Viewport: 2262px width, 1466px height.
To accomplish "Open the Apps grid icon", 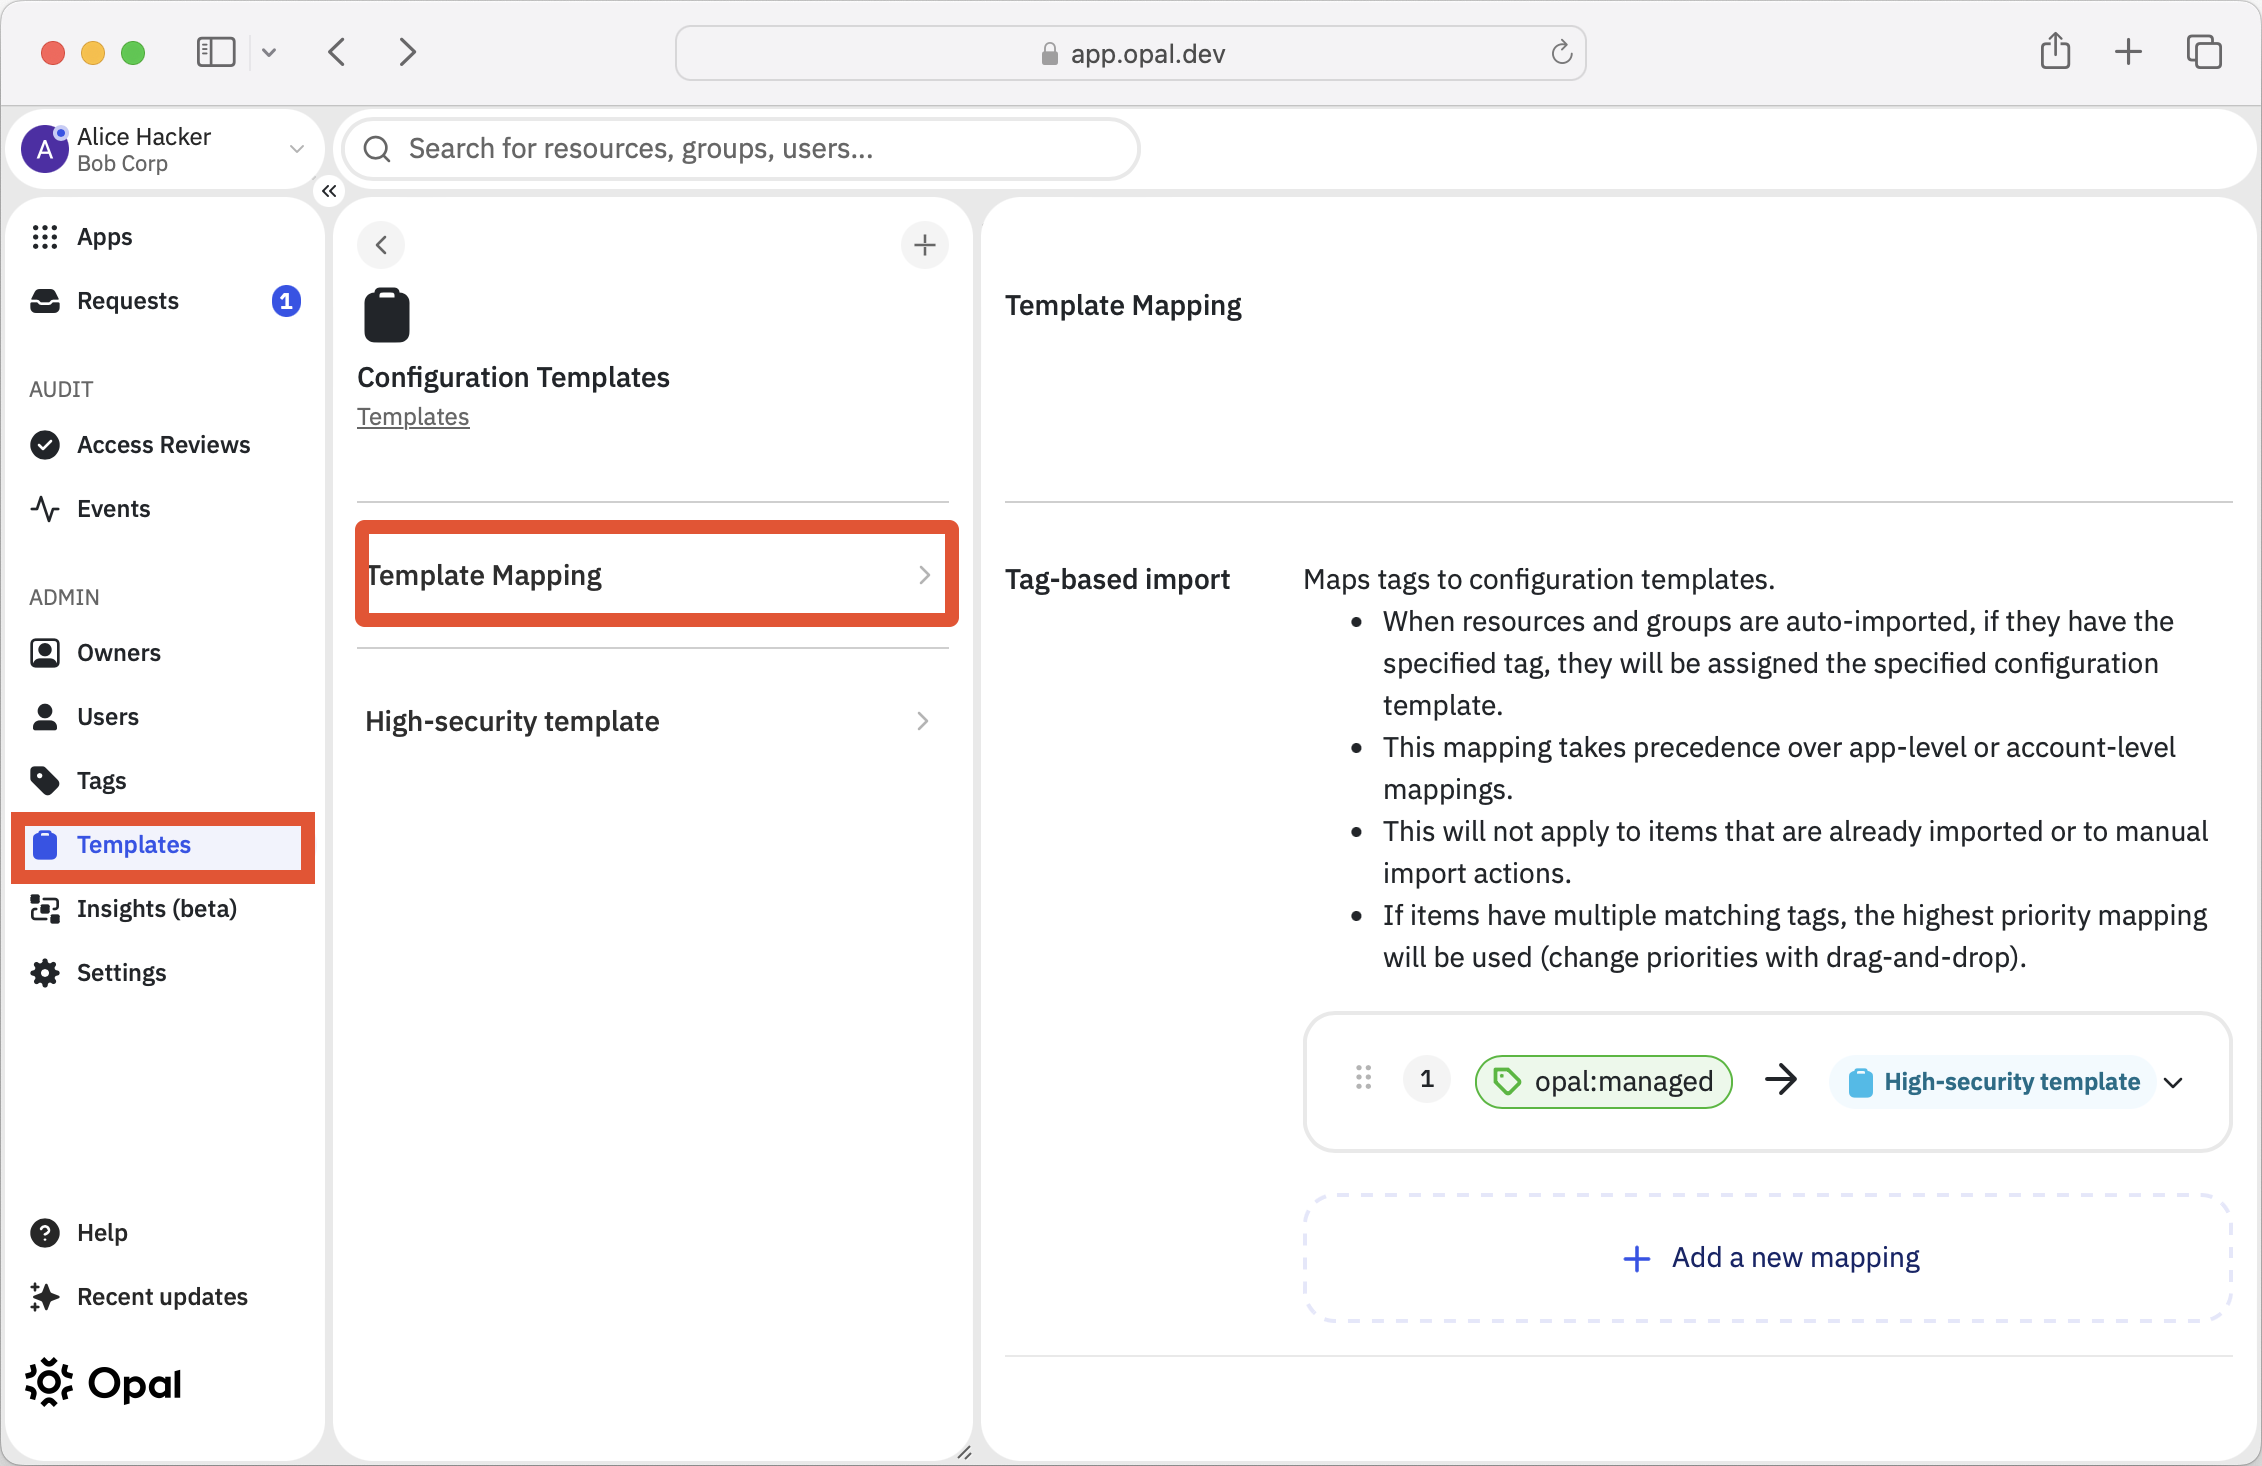I will pos(45,237).
